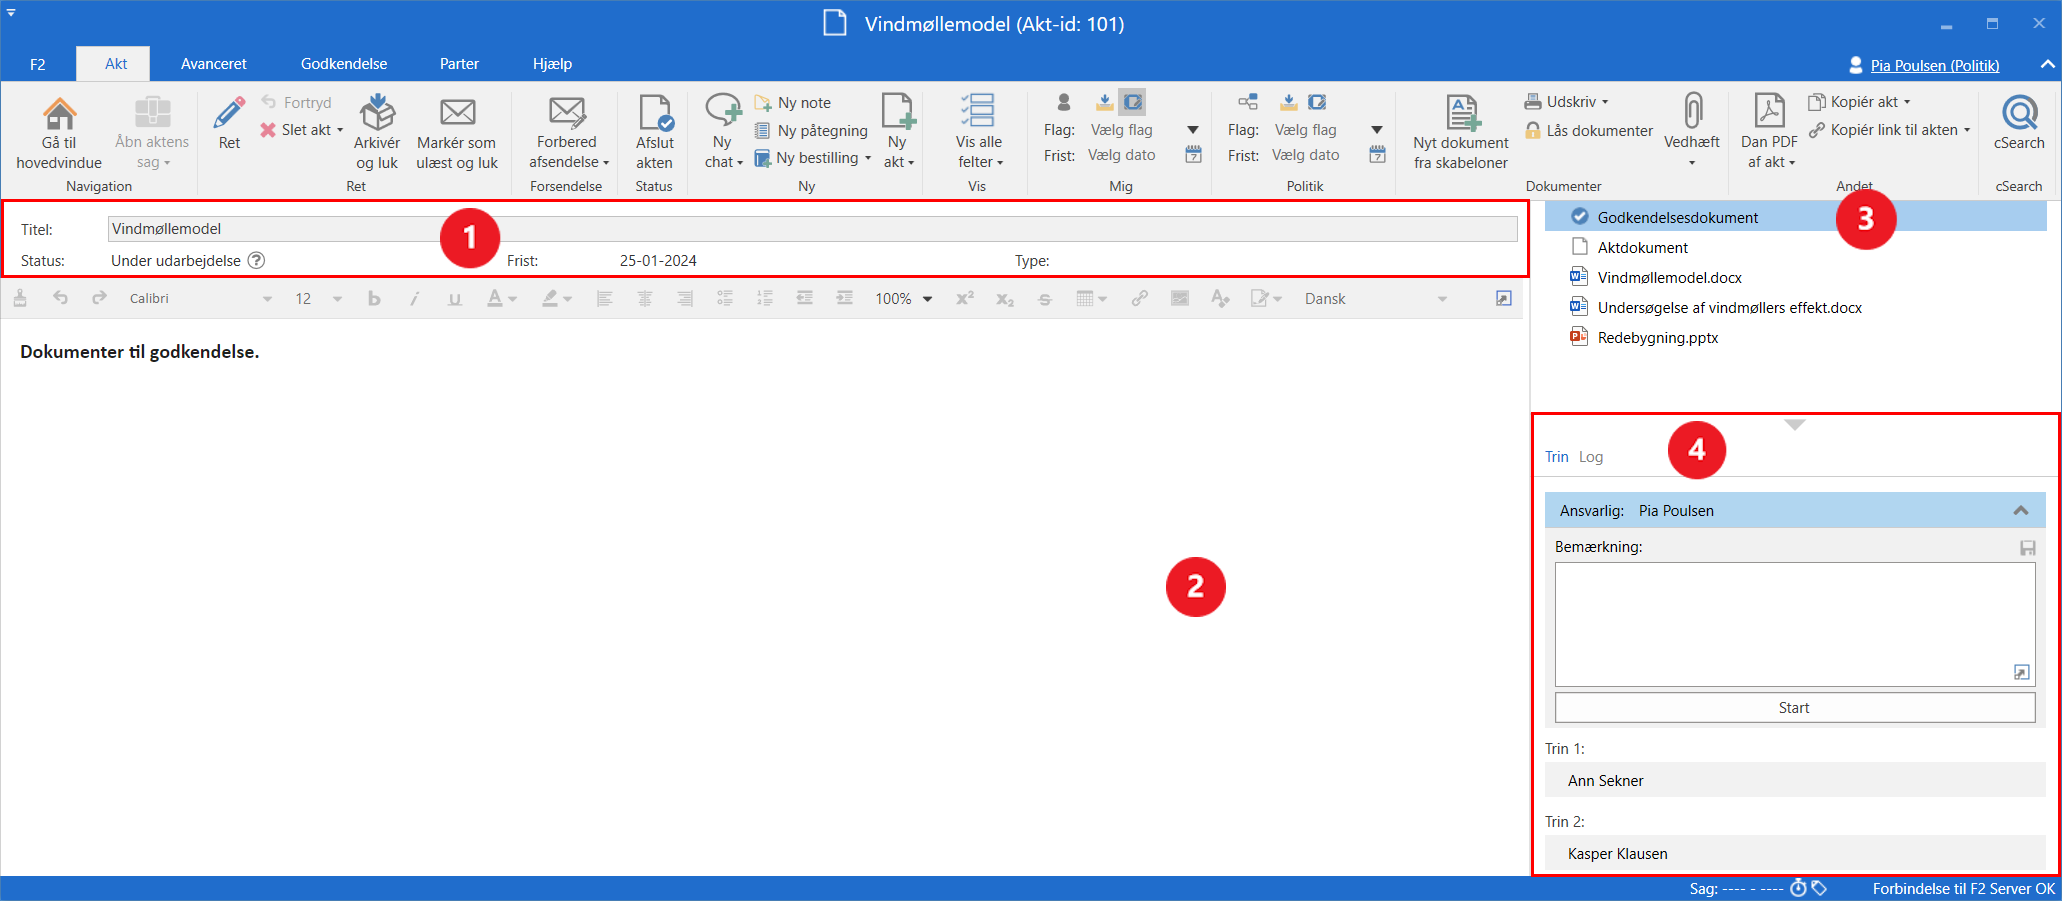Open cSearch from the ribbon
The height and width of the screenshot is (901, 2062).
point(2019,114)
